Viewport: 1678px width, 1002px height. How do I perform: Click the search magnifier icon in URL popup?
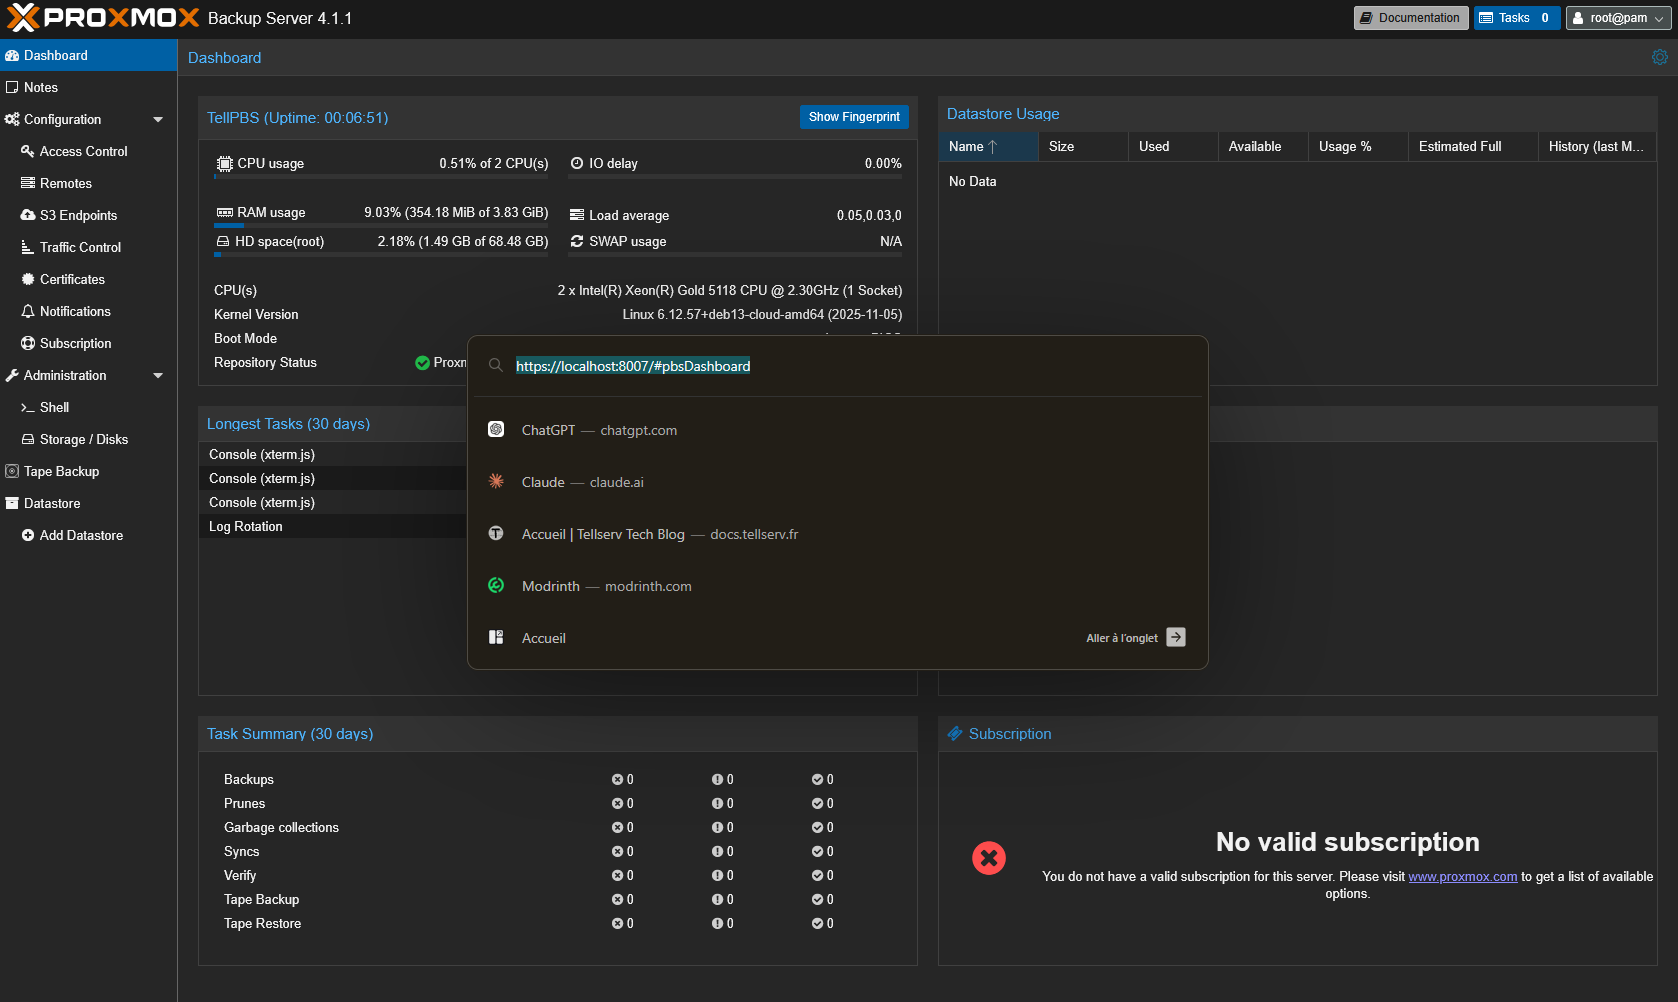point(495,366)
